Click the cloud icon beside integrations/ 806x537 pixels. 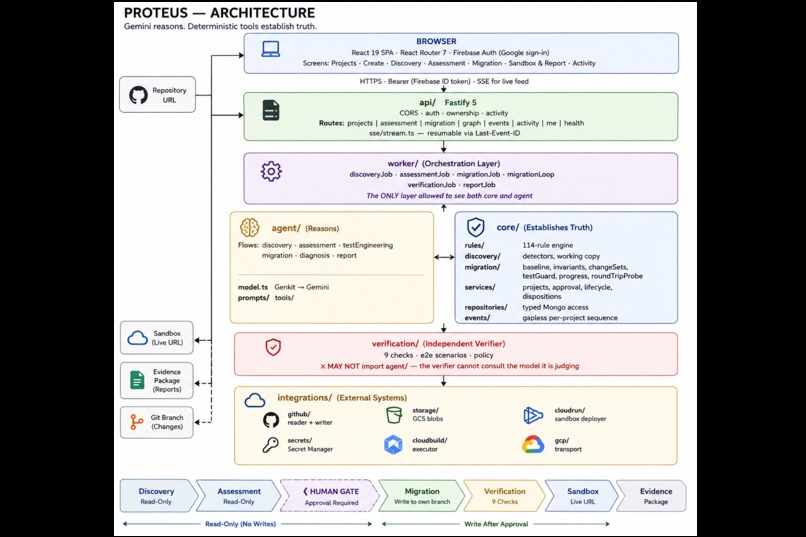click(x=255, y=400)
